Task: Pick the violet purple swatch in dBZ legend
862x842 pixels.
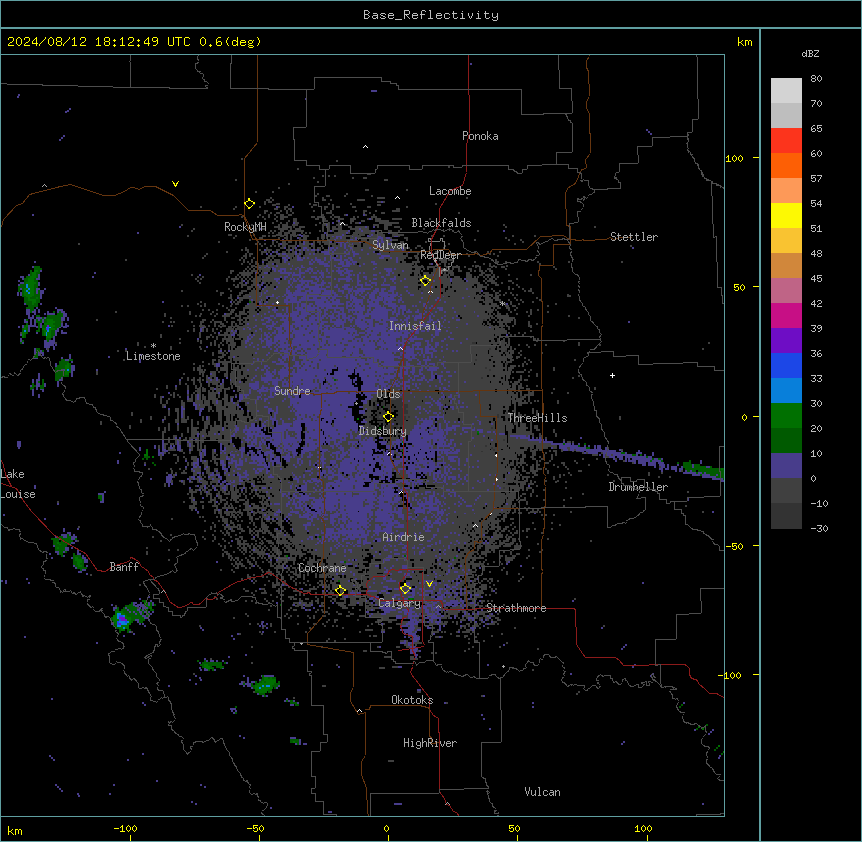Action: tap(786, 341)
